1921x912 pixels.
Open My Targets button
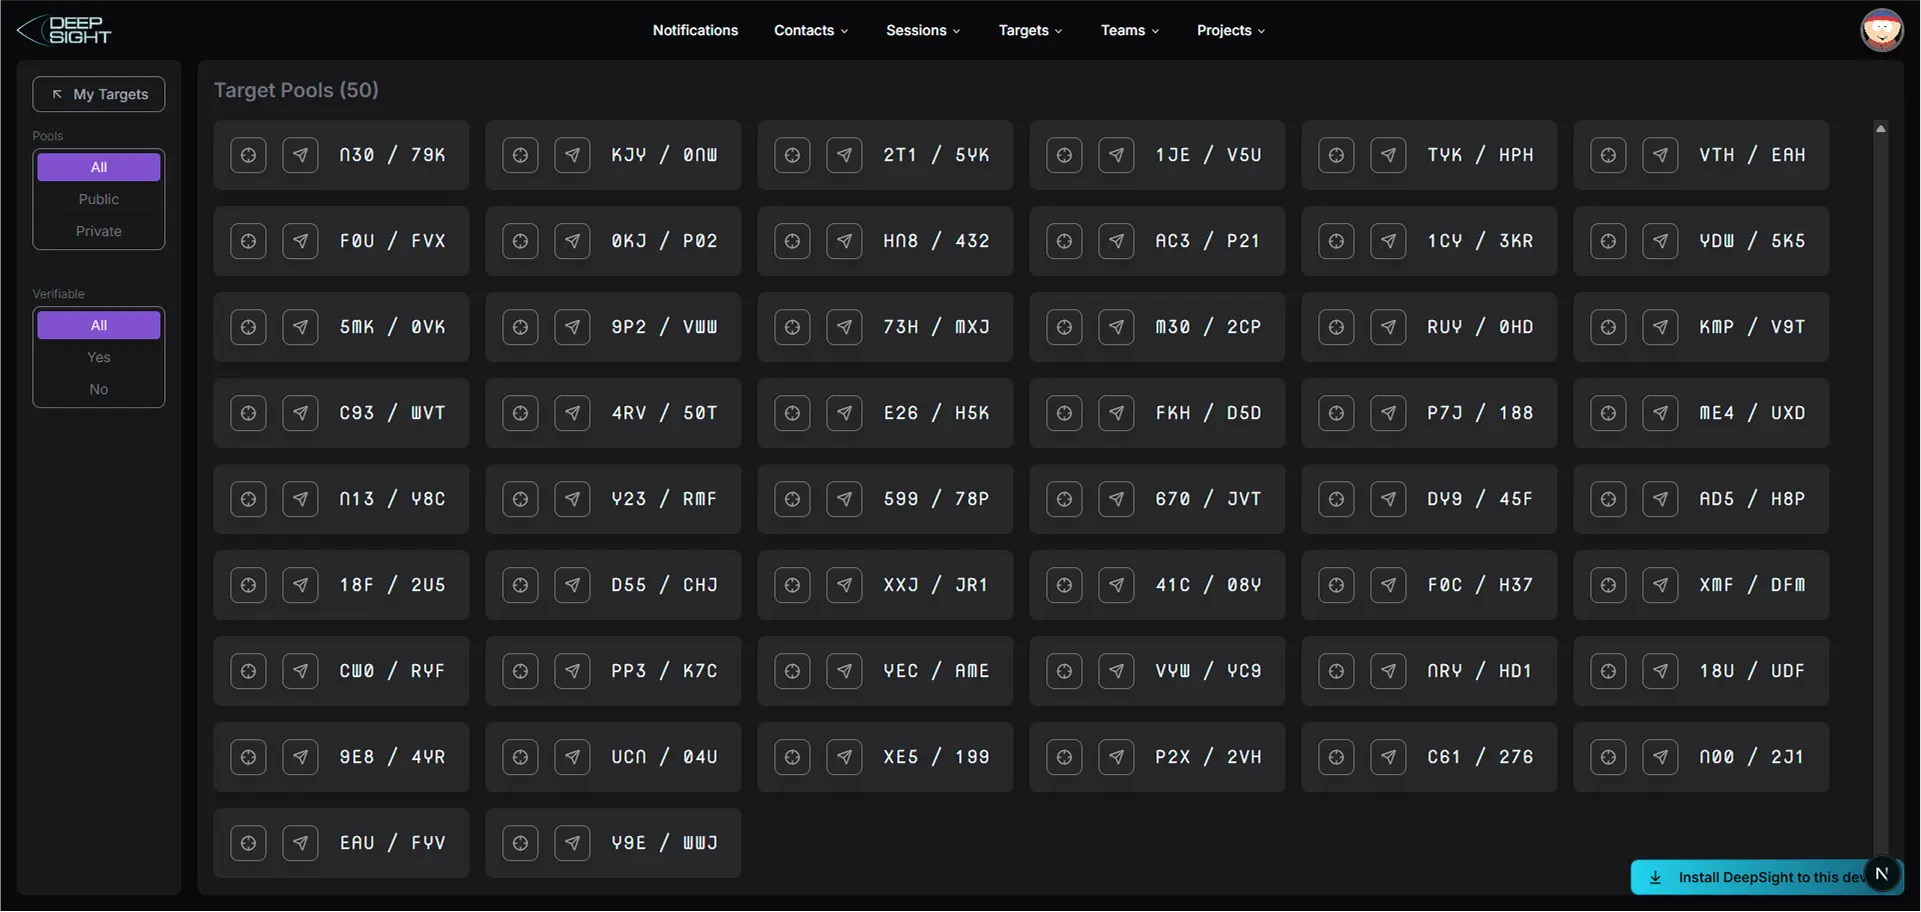click(99, 94)
